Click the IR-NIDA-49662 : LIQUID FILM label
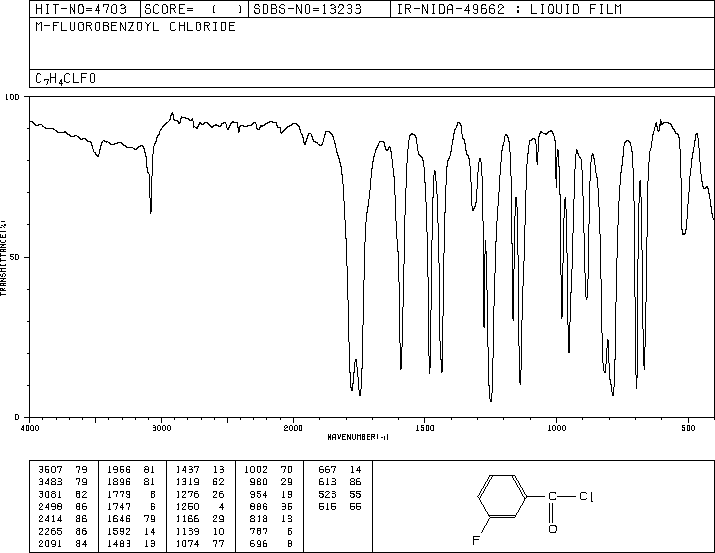Viewport: 715px width, 553px height. 509,9
